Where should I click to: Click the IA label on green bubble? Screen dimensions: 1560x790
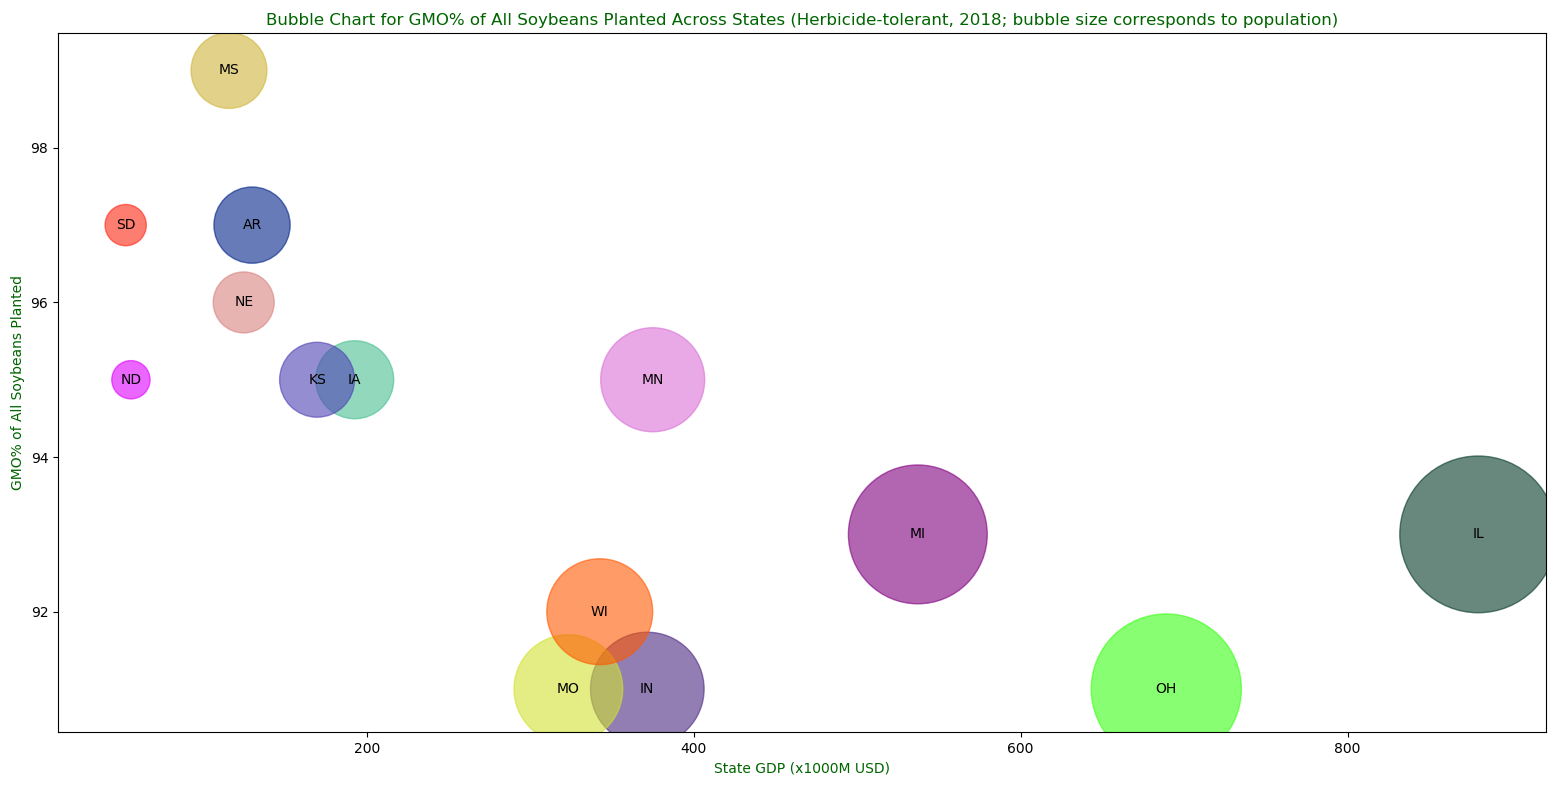[x=354, y=380]
